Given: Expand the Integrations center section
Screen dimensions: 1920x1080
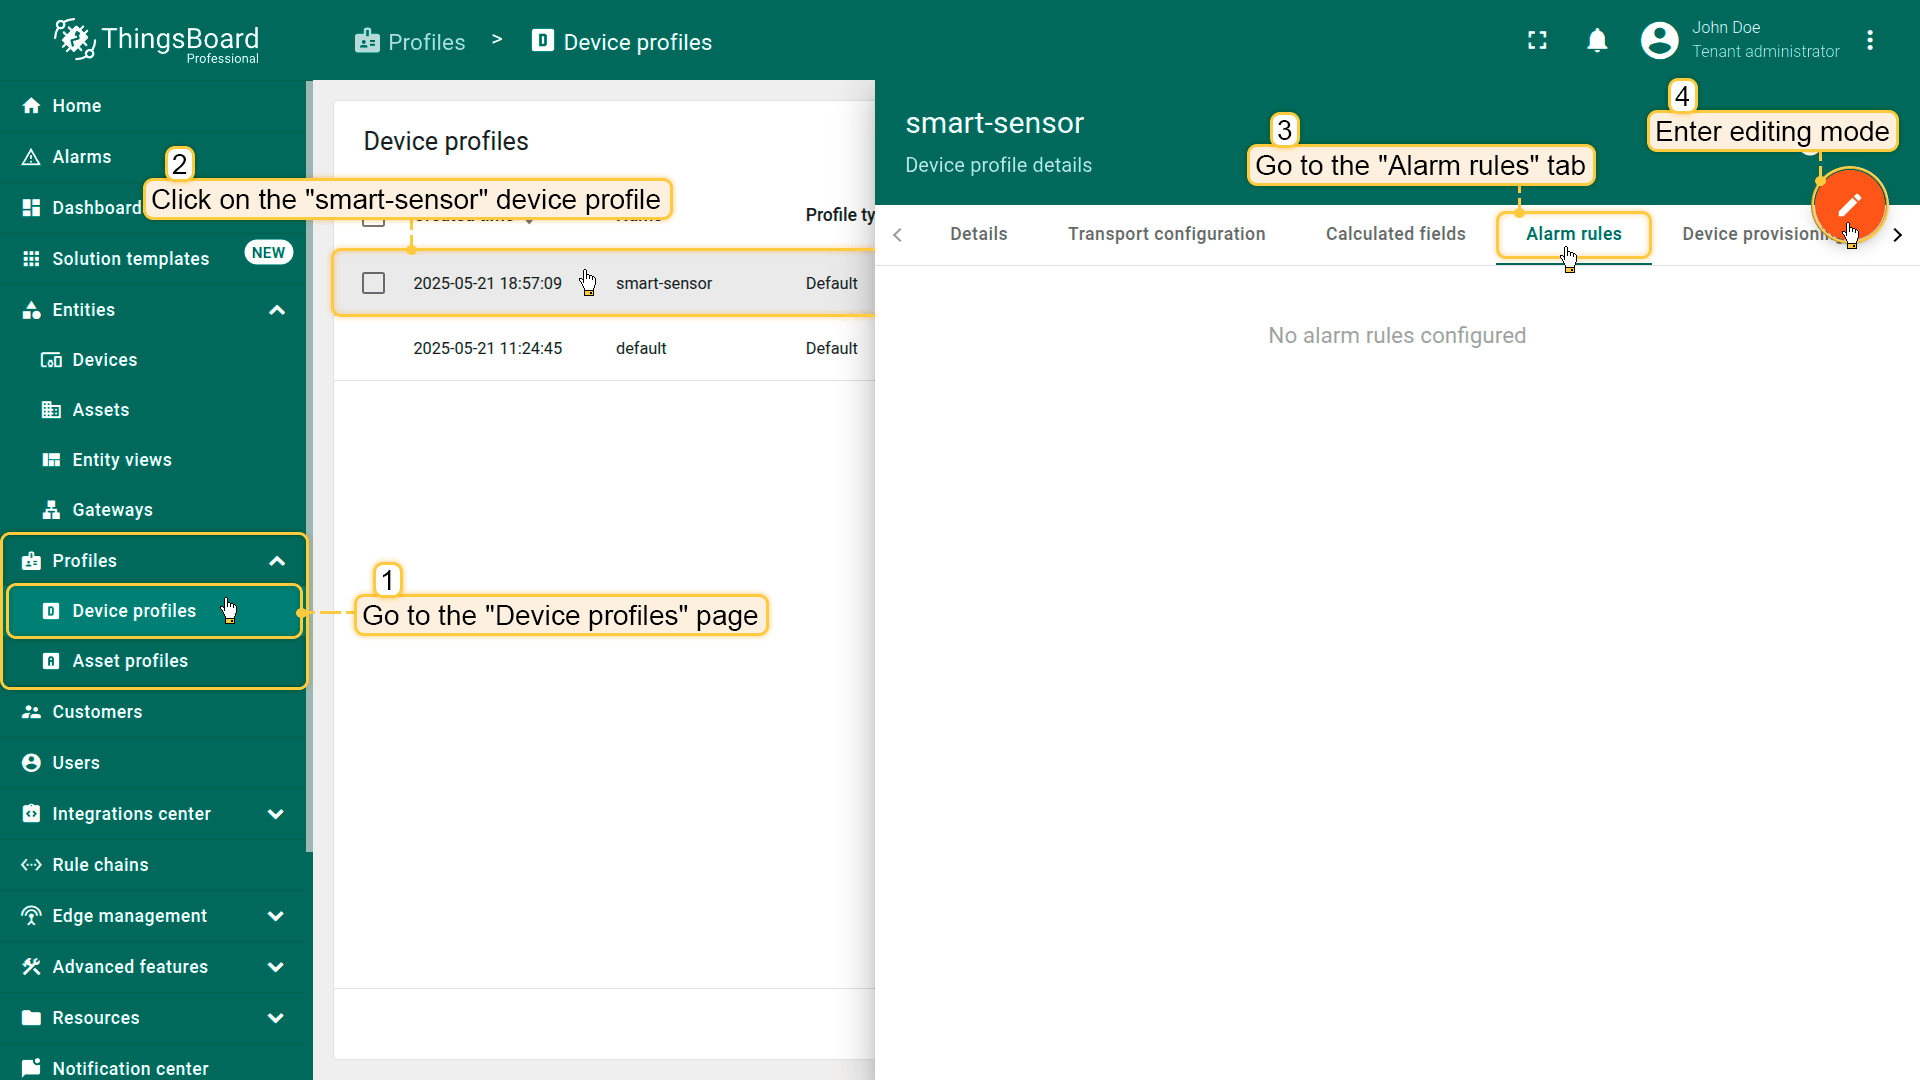Looking at the screenshot, I should coord(276,814).
